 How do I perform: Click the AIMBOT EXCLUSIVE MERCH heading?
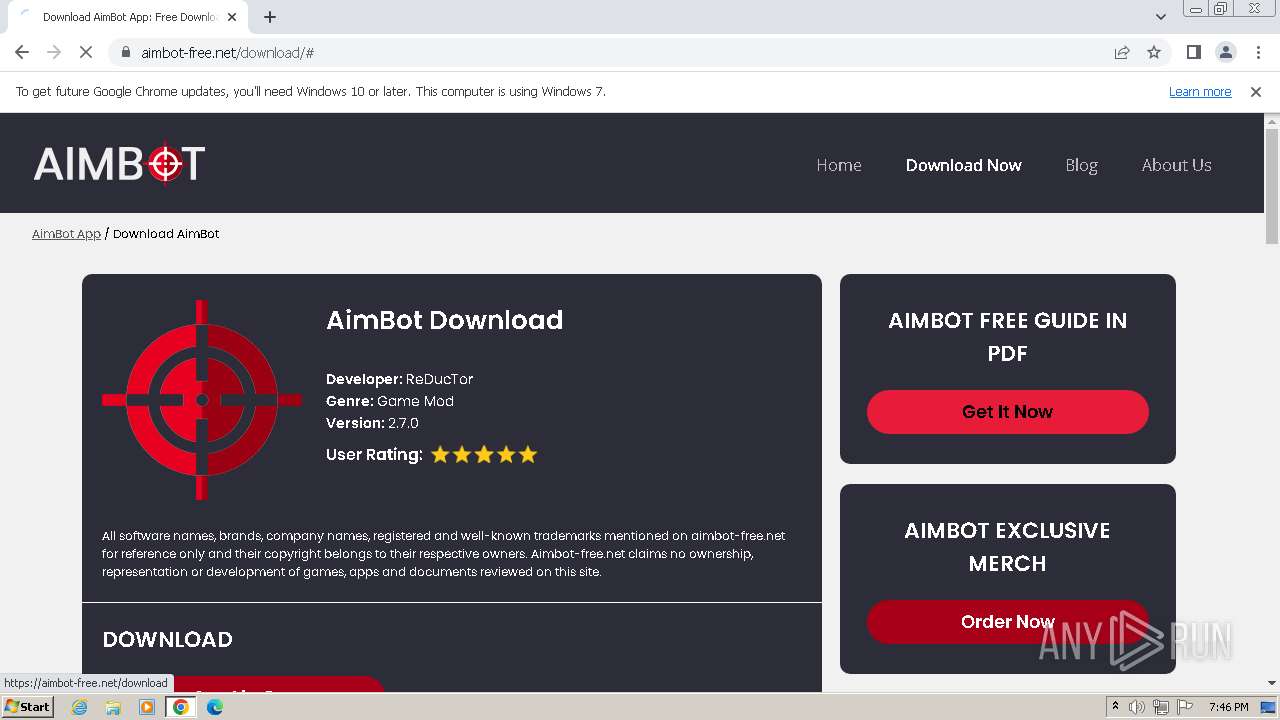tap(1007, 547)
